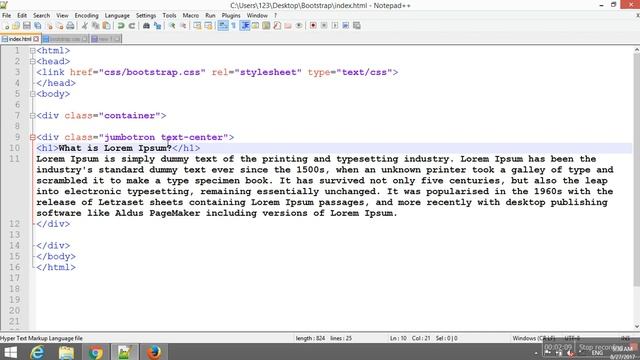Open the Settings menu
The width and height of the screenshot is (640, 360).
(x=146, y=16)
